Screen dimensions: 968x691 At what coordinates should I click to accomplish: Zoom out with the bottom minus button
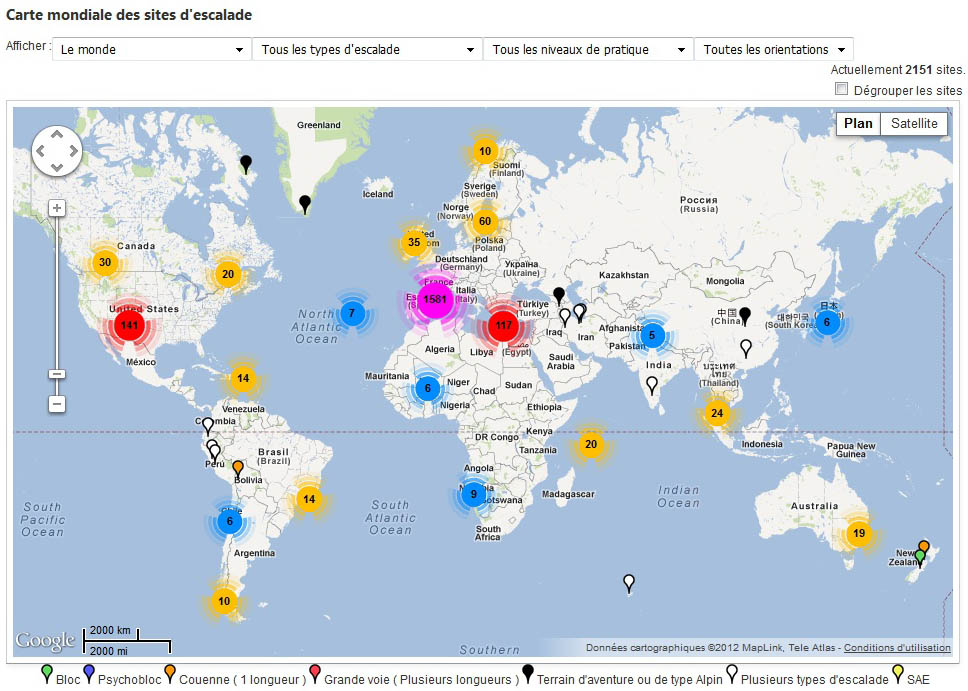57,404
